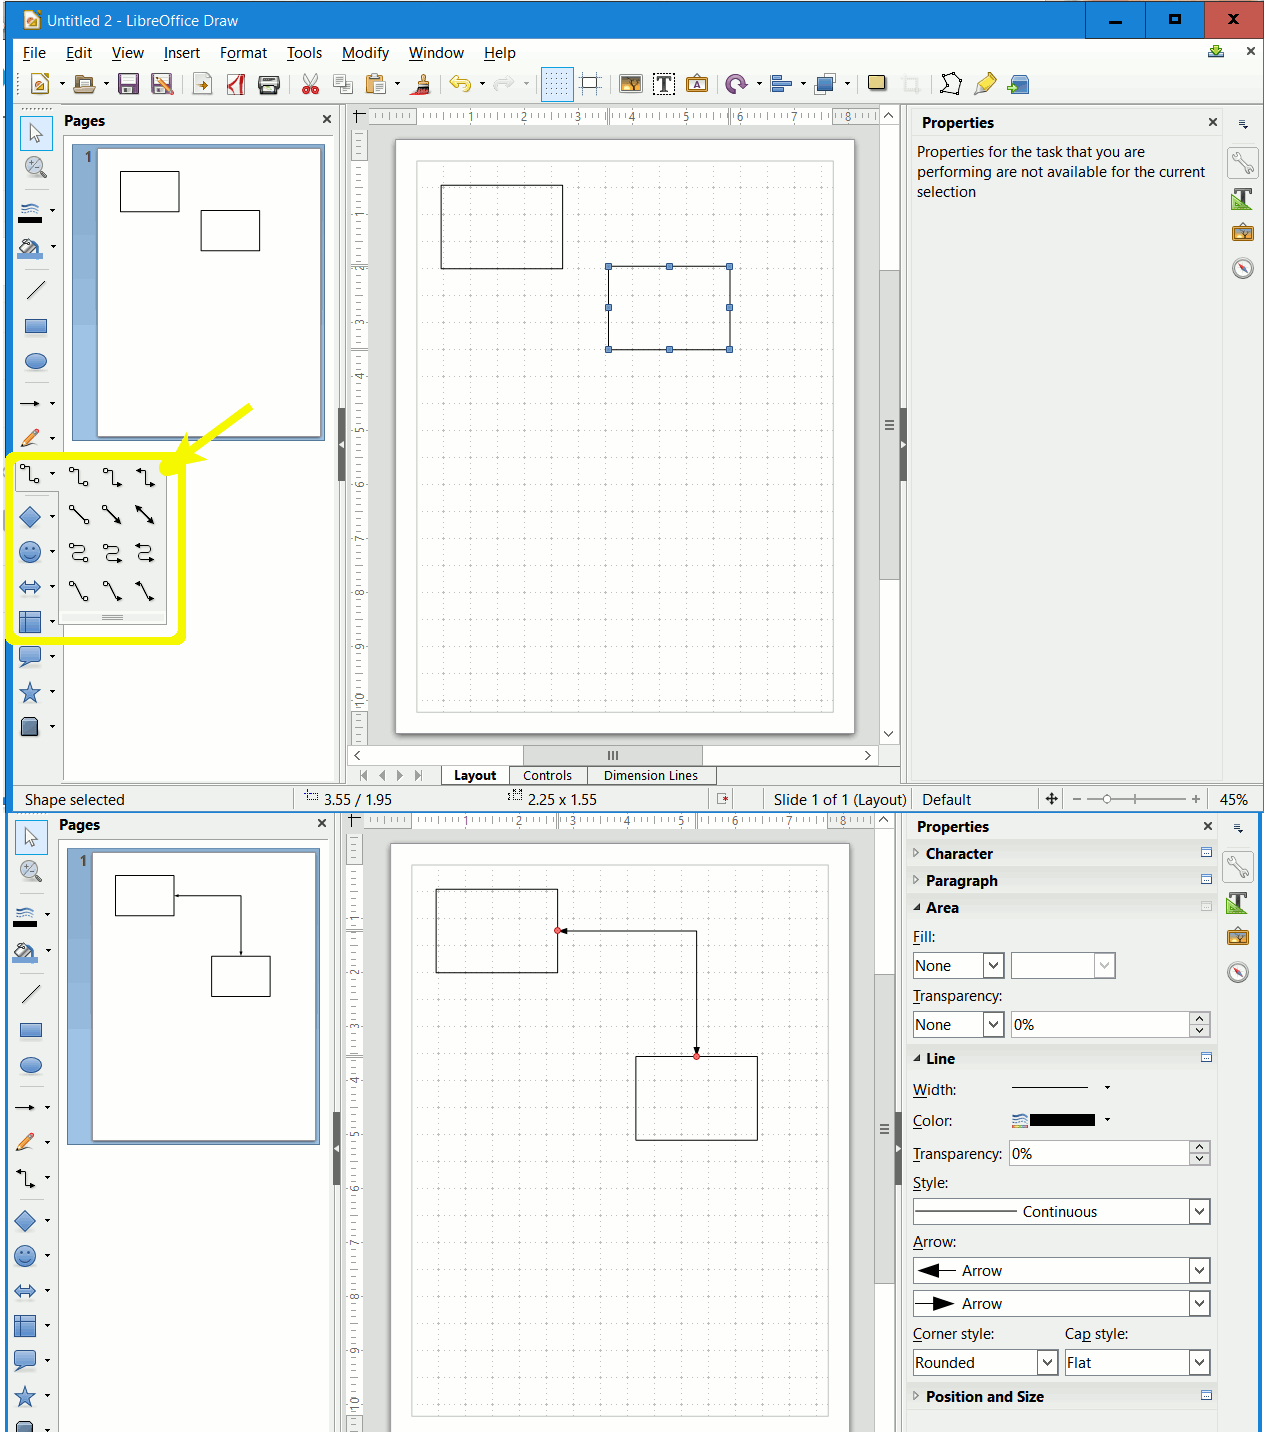Toggle Helplines While Moving

point(590,84)
